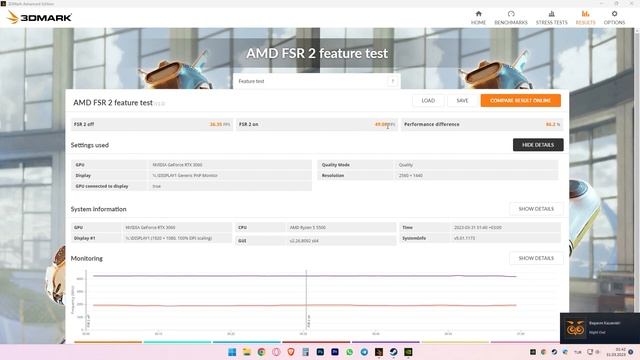
Task: Load a saved result with LOAD
Action: coord(428,100)
